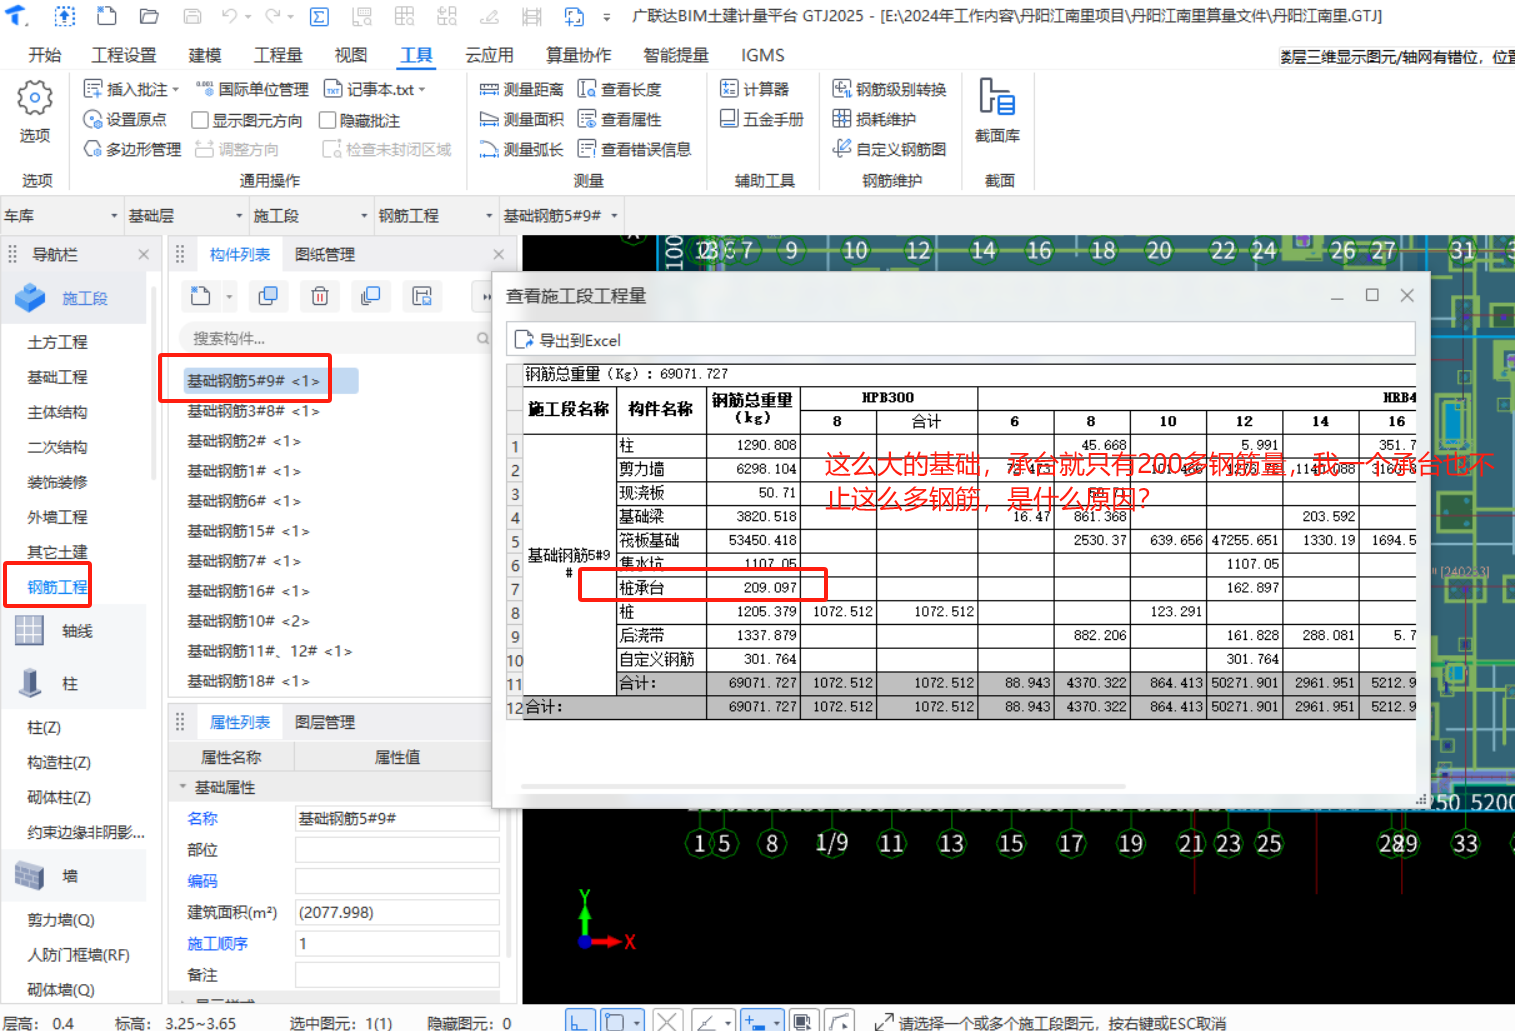
Task: Click the 部位 value field
Action: tap(397, 850)
